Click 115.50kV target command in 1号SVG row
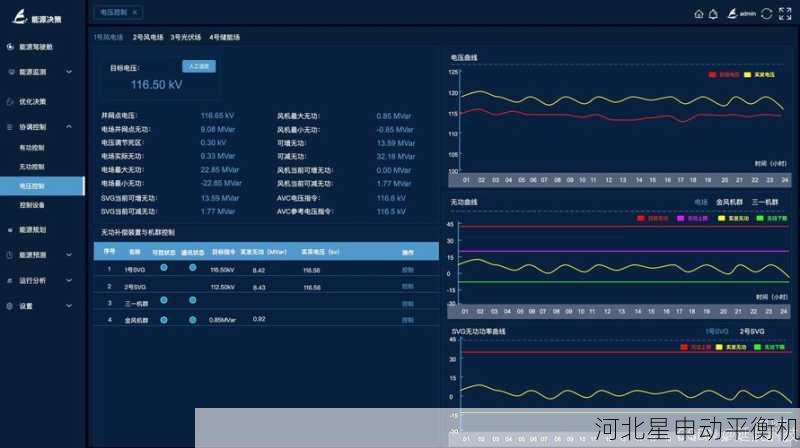The width and height of the screenshot is (800, 448). 222,270
